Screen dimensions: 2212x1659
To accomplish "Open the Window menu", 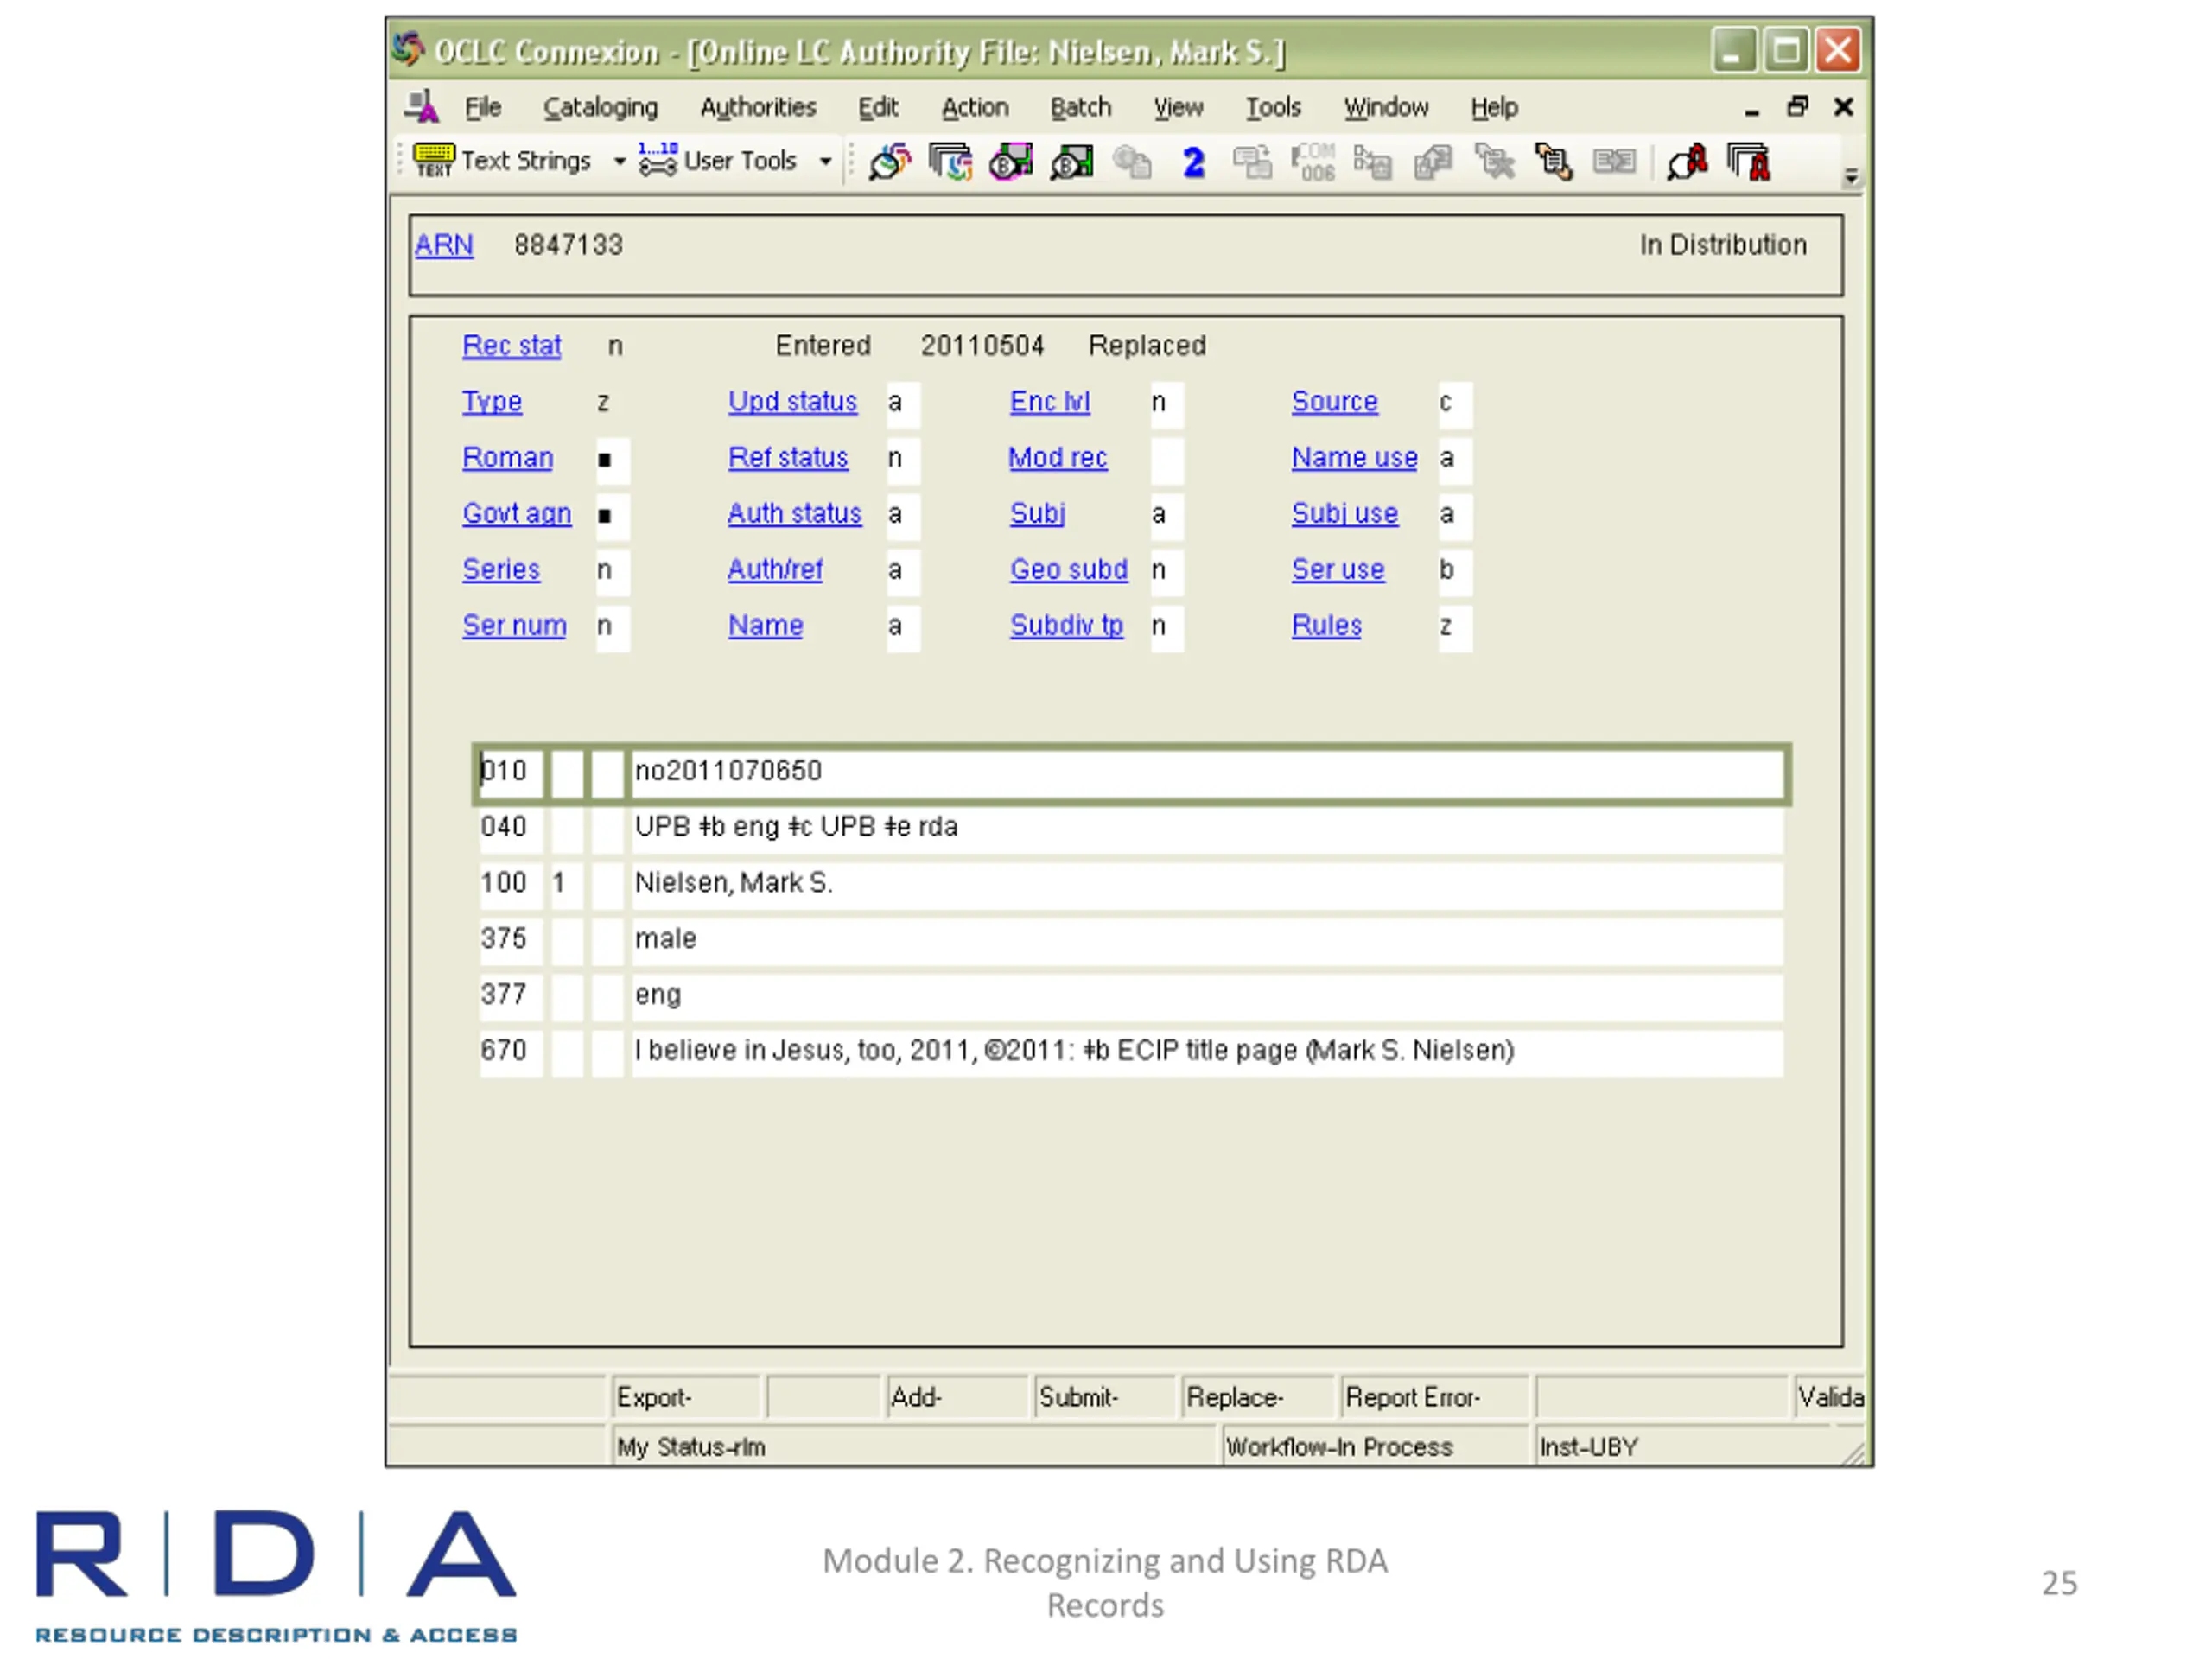I will pyautogui.click(x=1386, y=107).
